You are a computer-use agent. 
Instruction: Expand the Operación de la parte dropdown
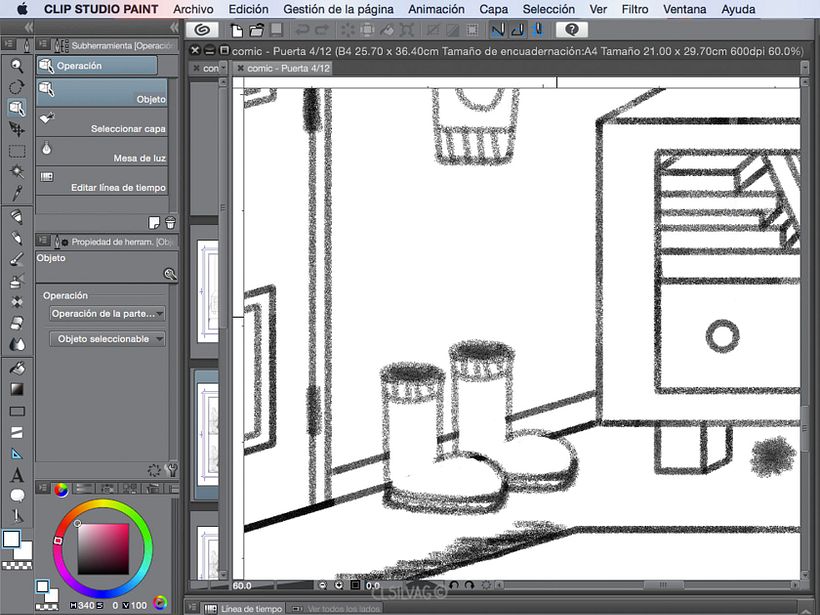tap(108, 314)
